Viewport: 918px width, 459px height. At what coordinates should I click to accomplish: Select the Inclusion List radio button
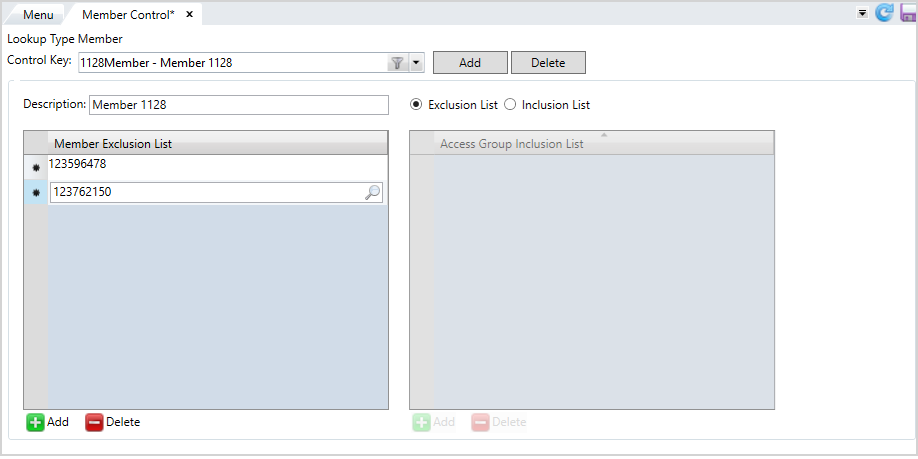pos(510,105)
